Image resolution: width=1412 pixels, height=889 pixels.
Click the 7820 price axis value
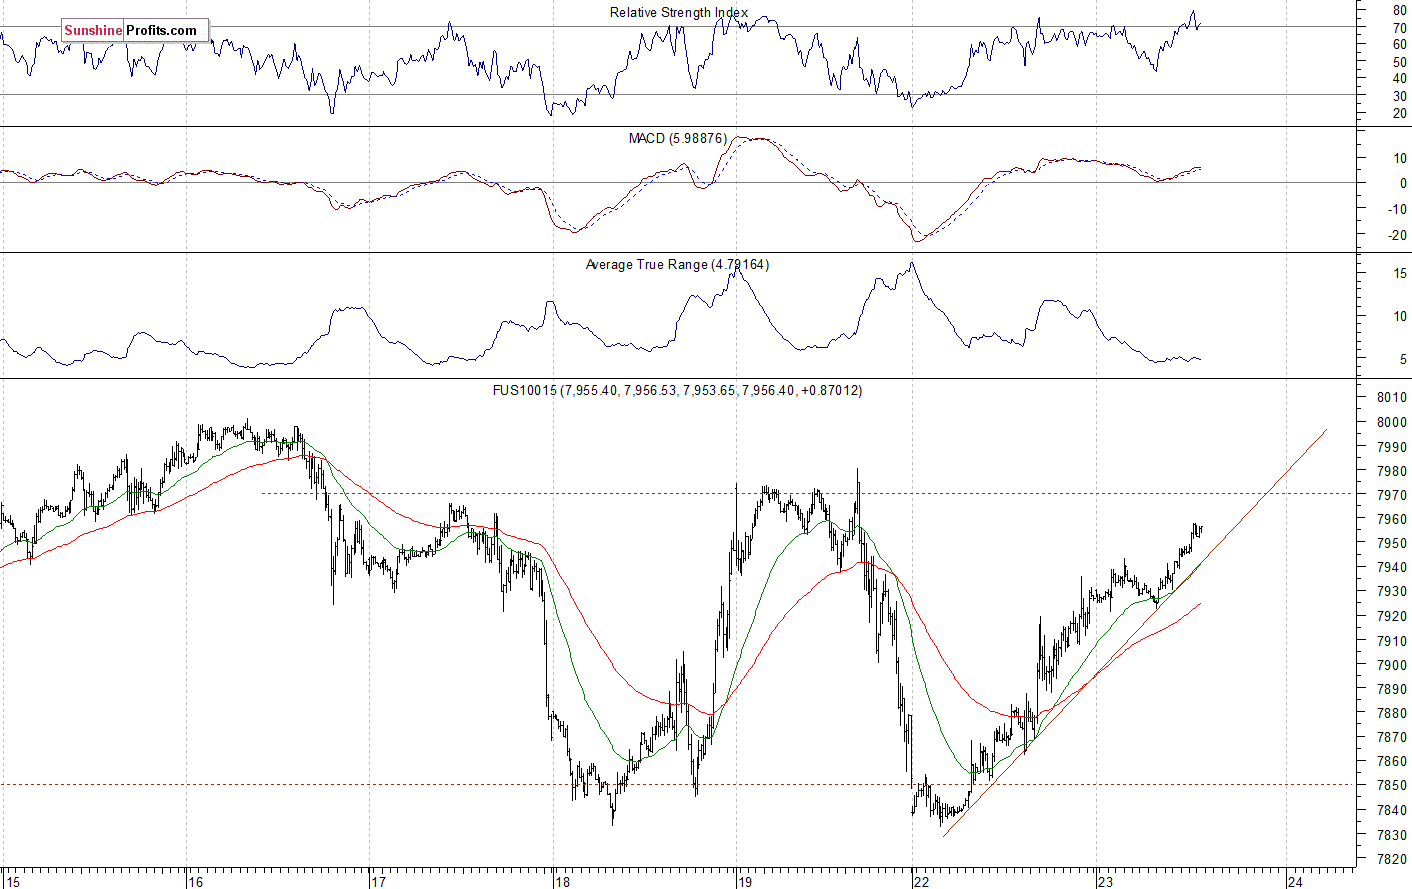[x=1392, y=859]
